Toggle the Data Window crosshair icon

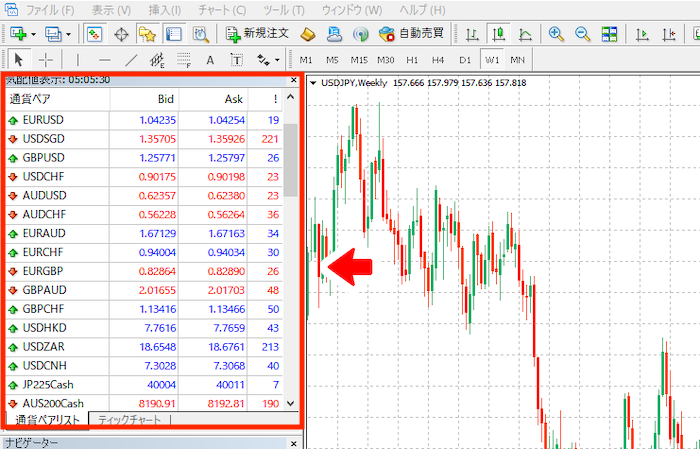(x=121, y=34)
